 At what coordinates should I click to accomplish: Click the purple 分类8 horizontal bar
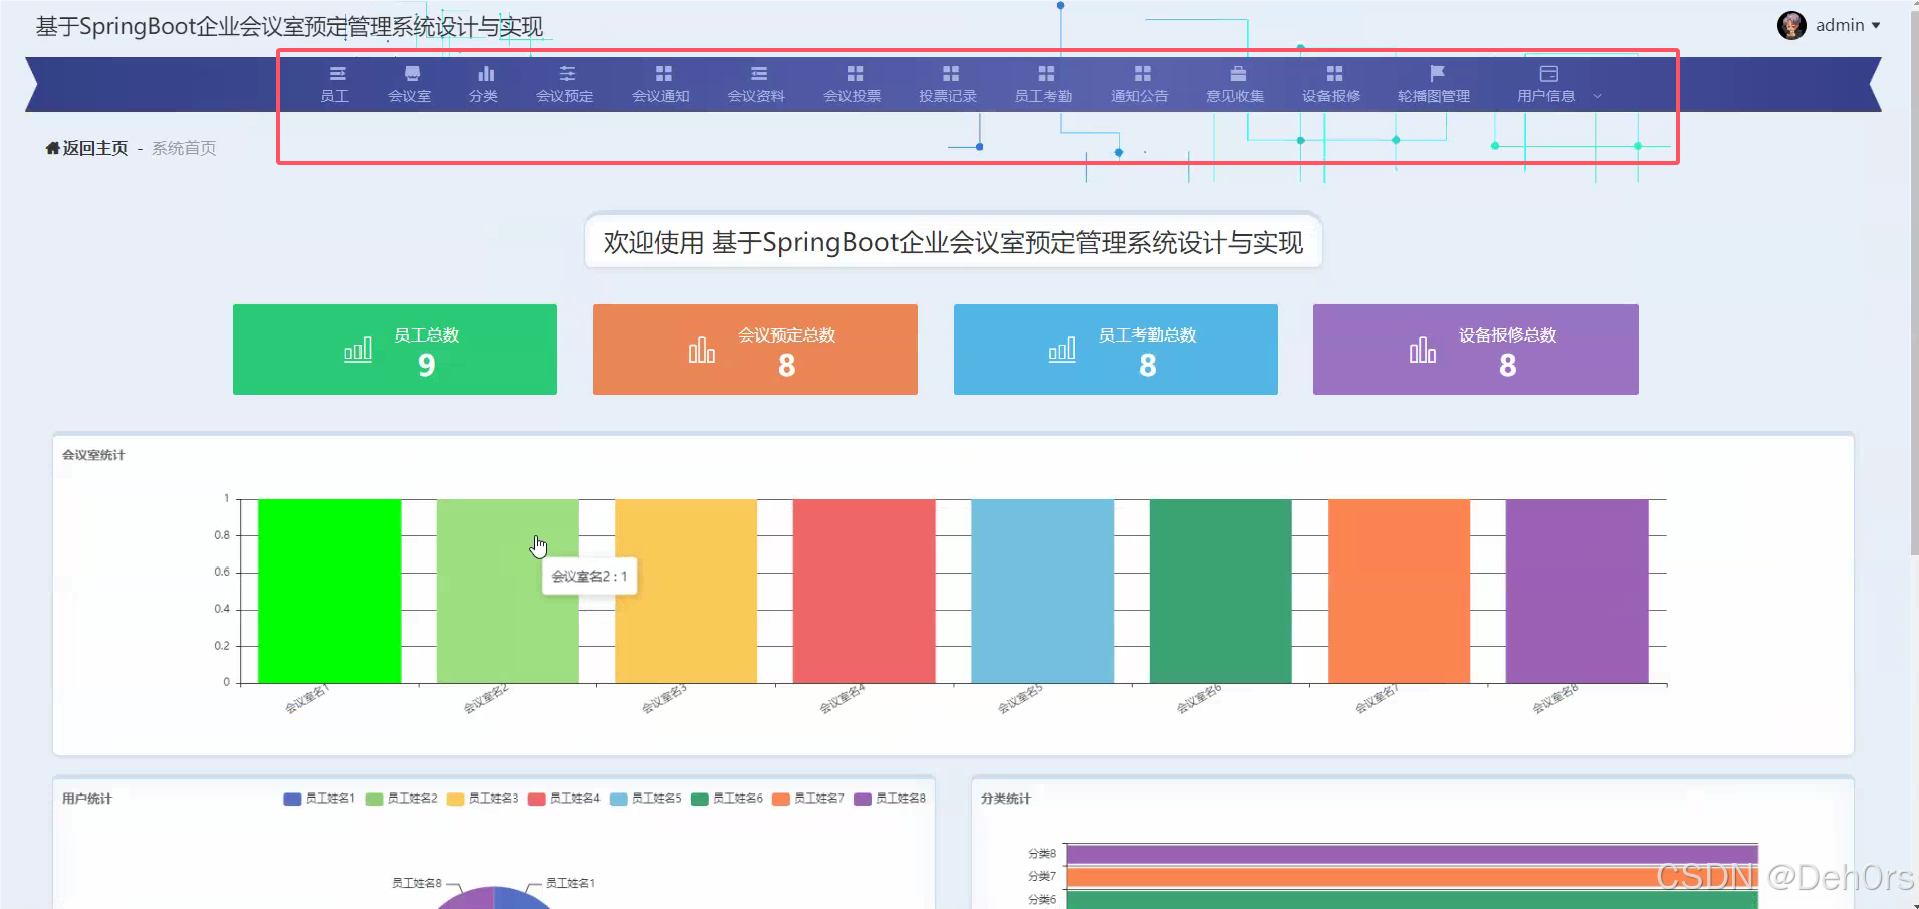tap(1412, 854)
